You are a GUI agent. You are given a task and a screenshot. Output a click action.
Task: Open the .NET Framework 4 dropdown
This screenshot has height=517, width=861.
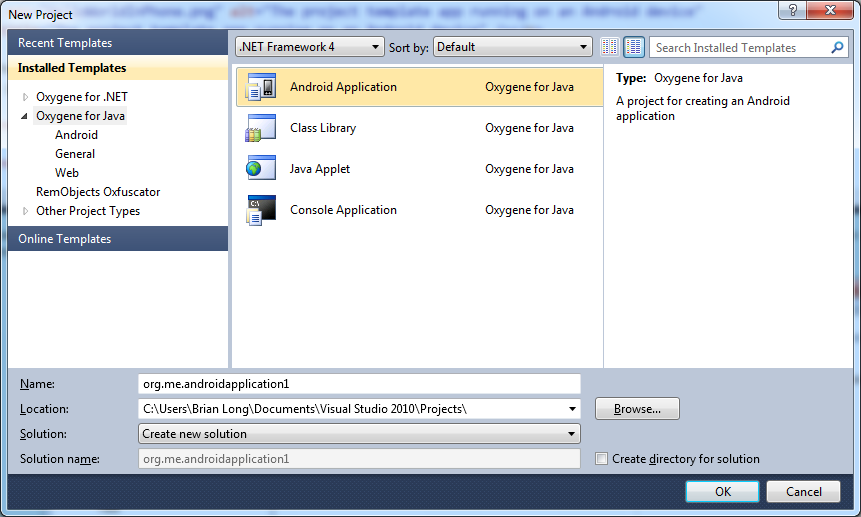click(310, 47)
